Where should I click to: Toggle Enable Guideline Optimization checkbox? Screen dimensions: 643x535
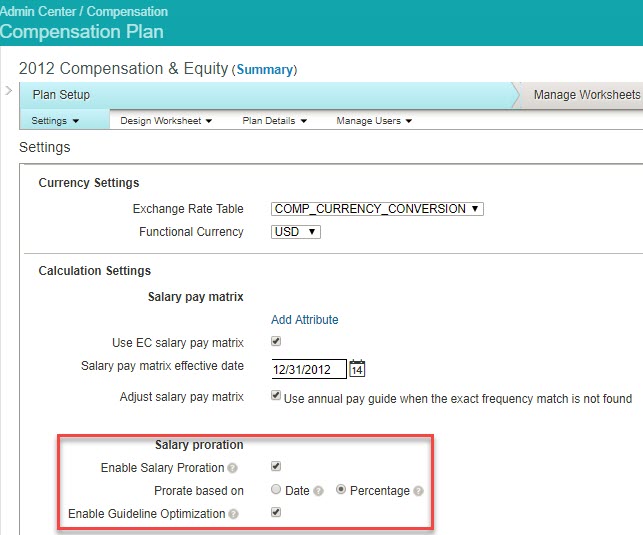276,512
